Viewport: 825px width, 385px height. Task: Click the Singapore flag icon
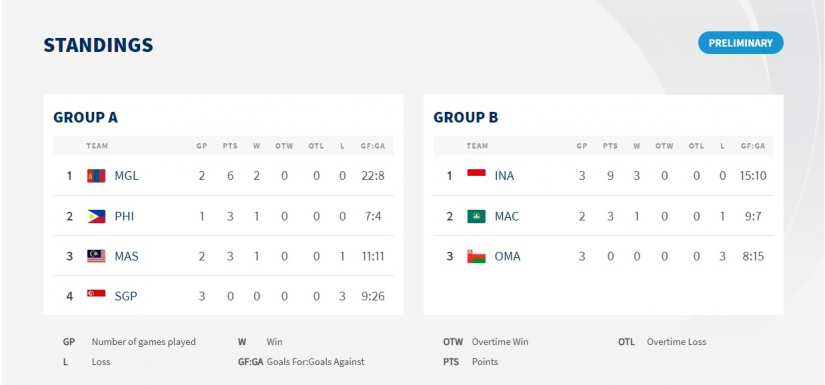point(96,293)
